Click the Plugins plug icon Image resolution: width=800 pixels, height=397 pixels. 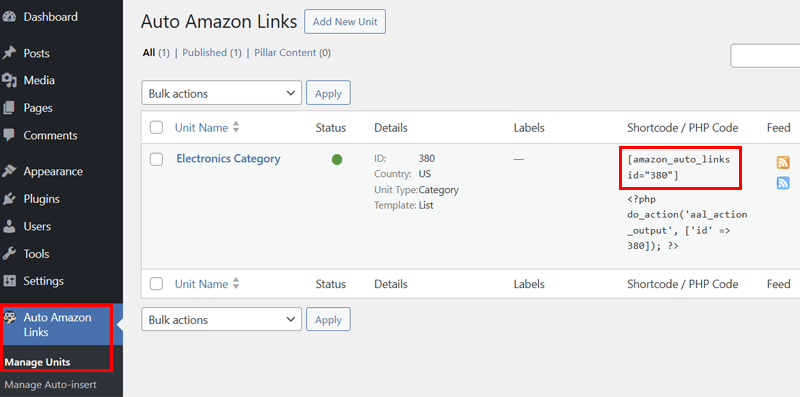point(9,199)
